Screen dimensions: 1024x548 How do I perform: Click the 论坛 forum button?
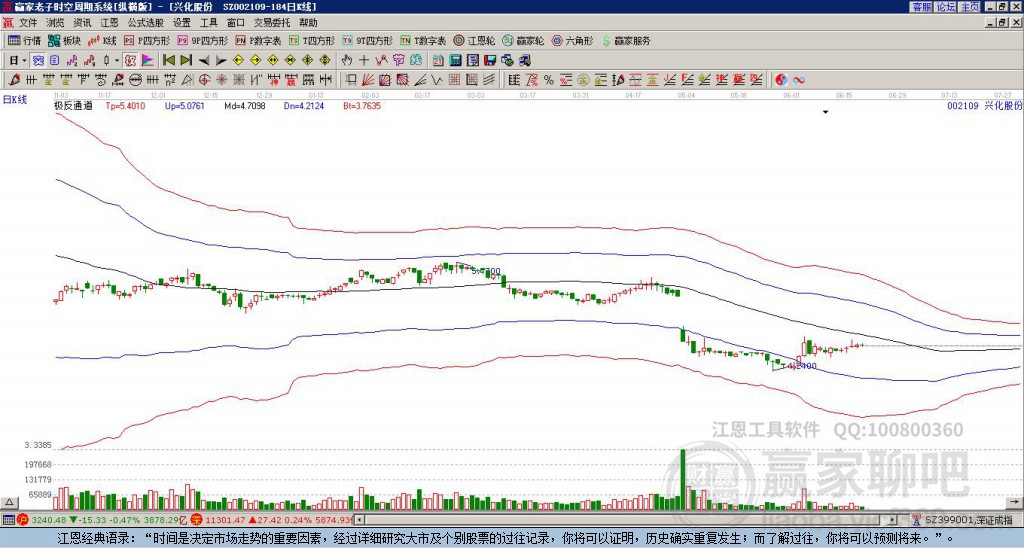pyautogui.click(x=946, y=7)
